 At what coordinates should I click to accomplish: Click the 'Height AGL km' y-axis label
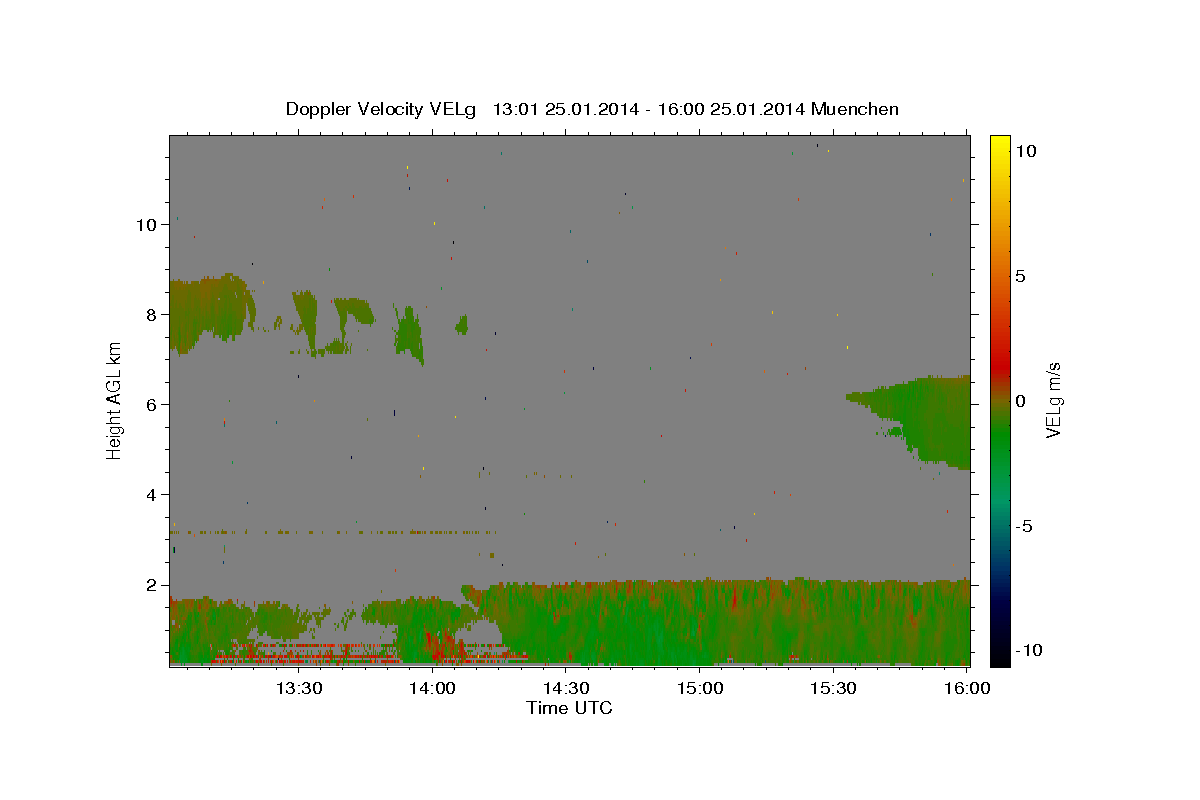(x=114, y=400)
